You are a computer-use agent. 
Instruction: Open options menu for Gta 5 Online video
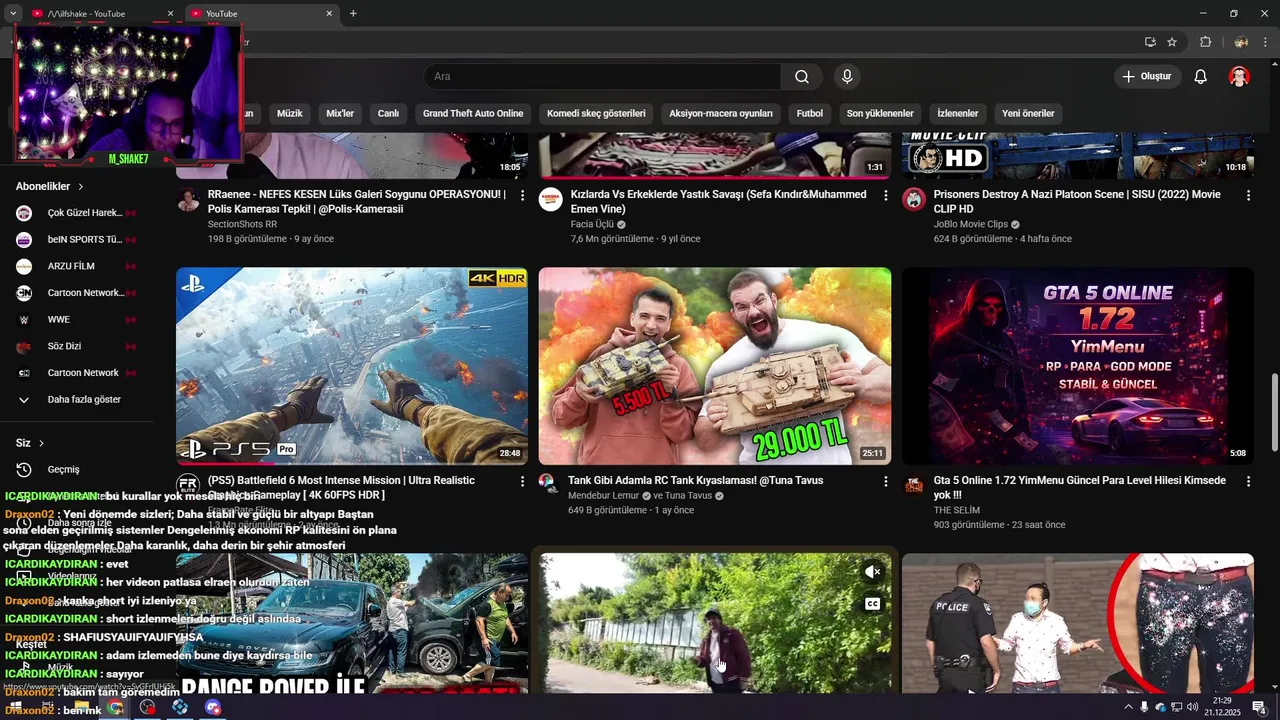point(1248,481)
